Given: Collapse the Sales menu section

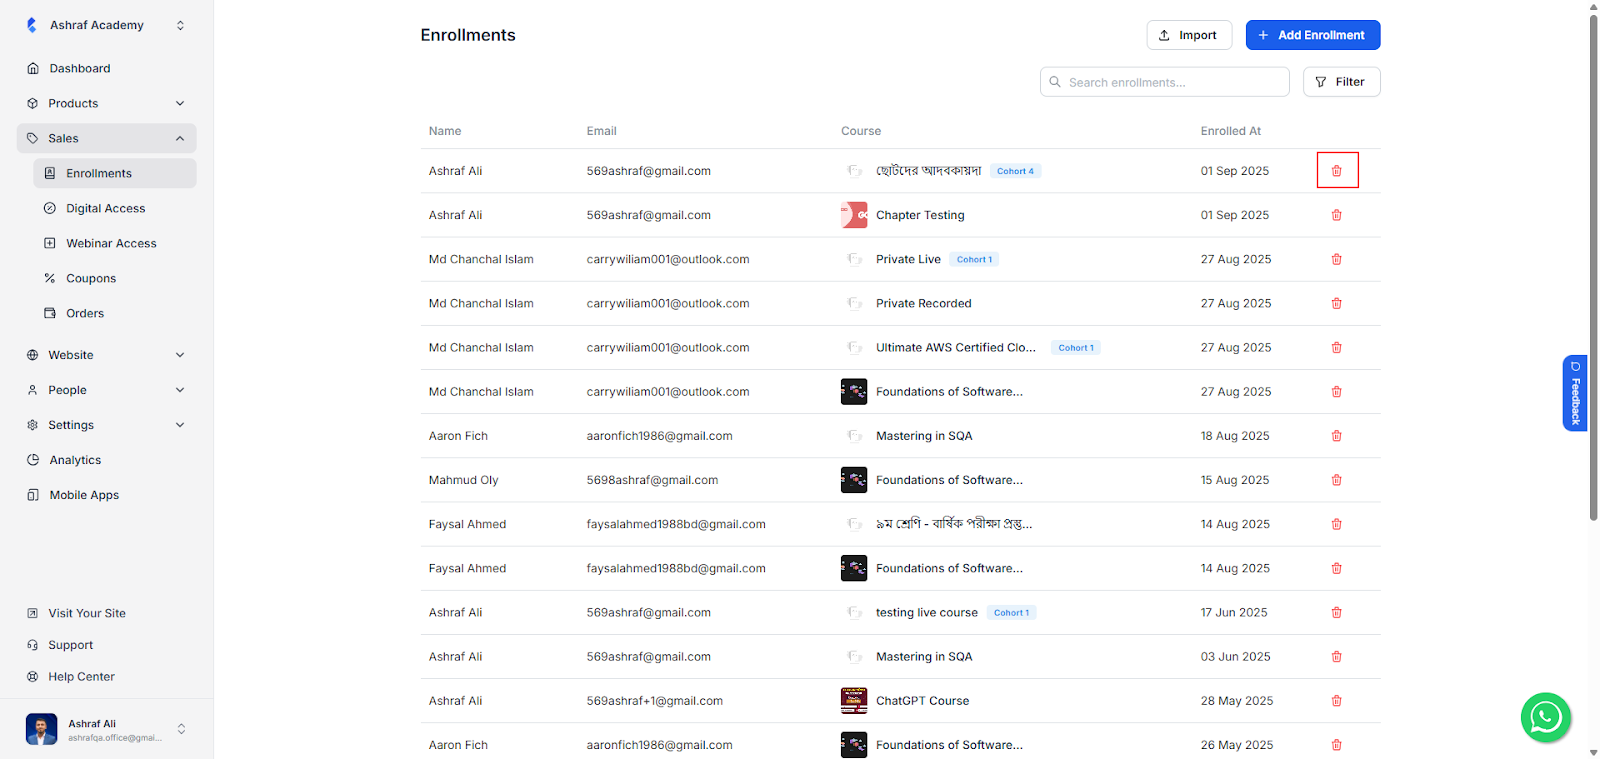Looking at the screenshot, I should [x=180, y=138].
